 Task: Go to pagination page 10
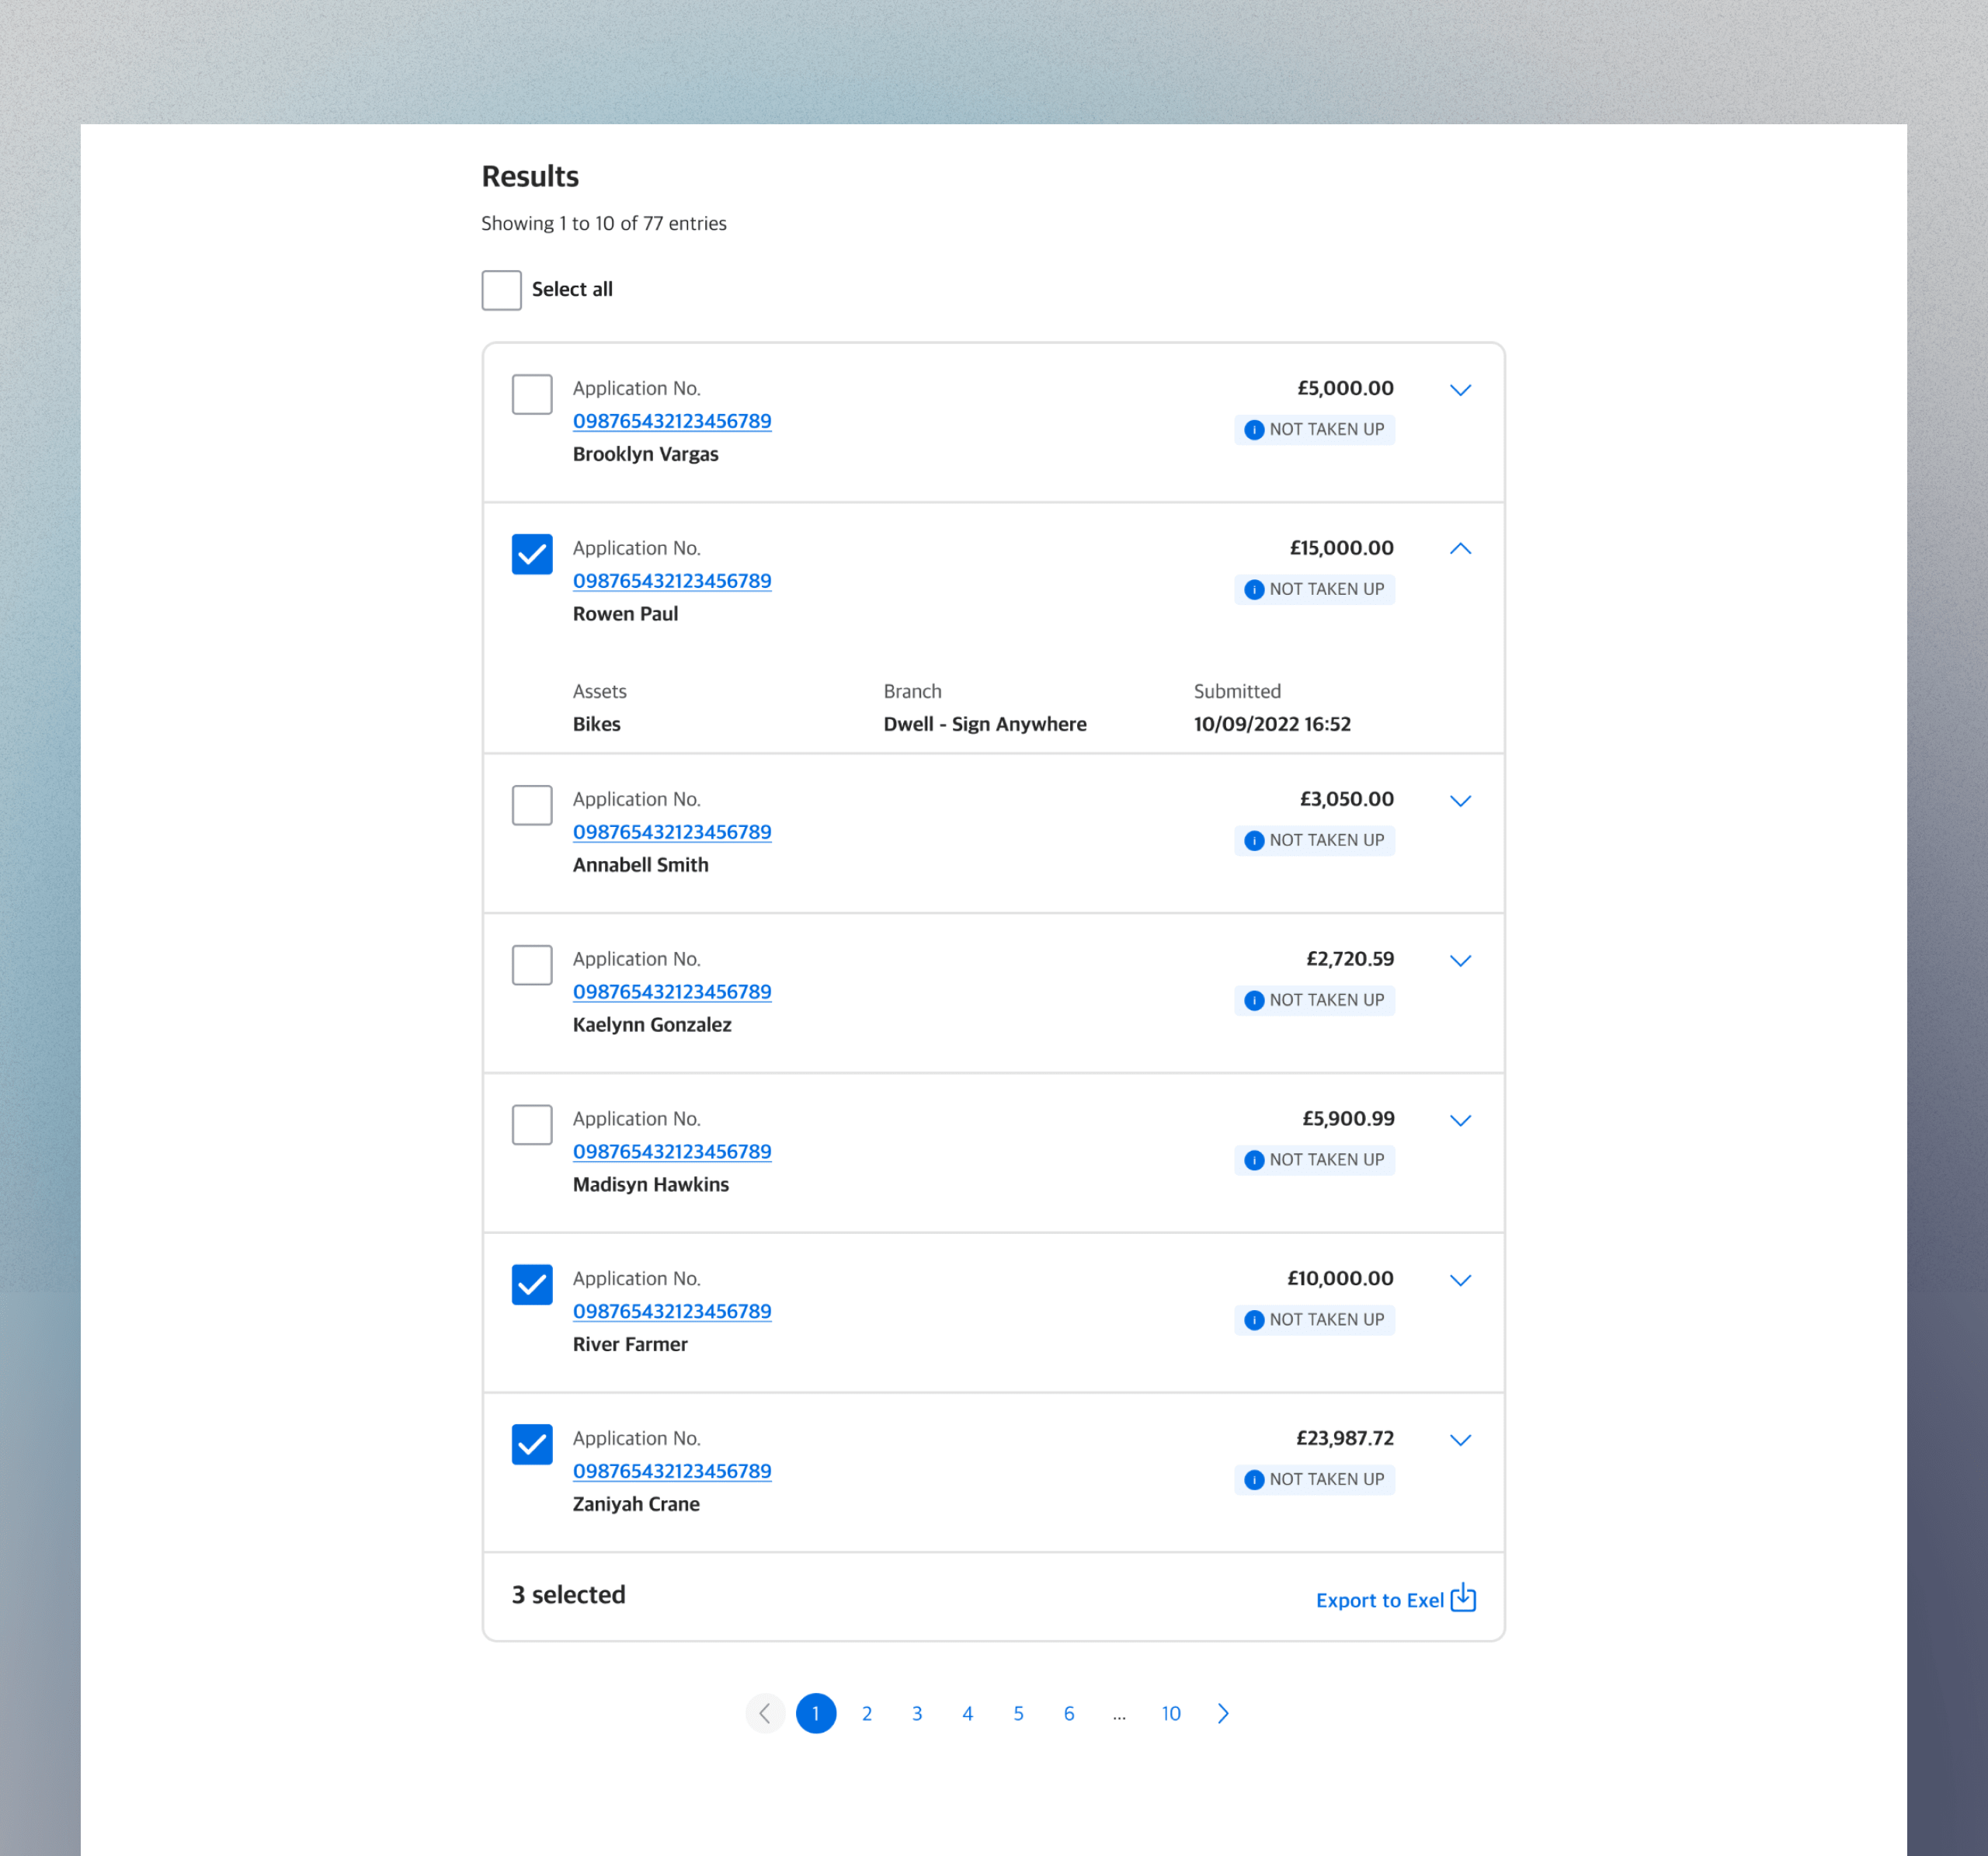1171,1714
